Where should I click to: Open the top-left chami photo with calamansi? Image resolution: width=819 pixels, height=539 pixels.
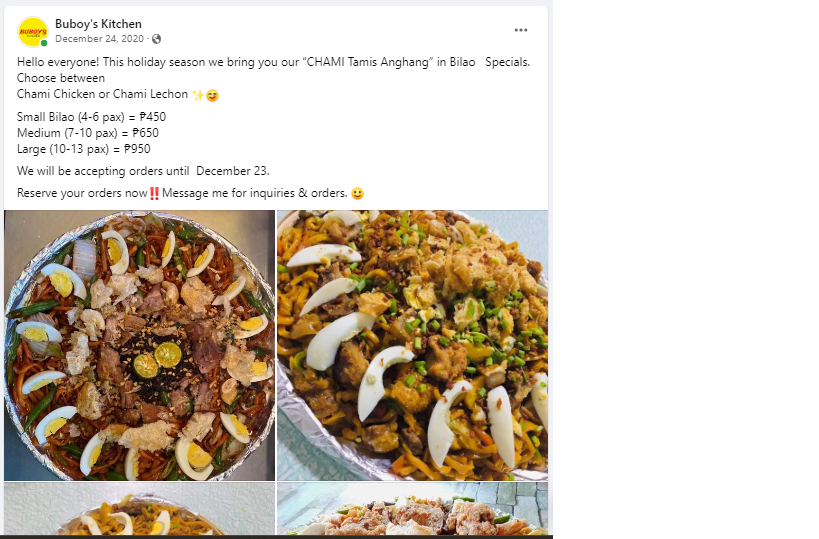coord(139,345)
